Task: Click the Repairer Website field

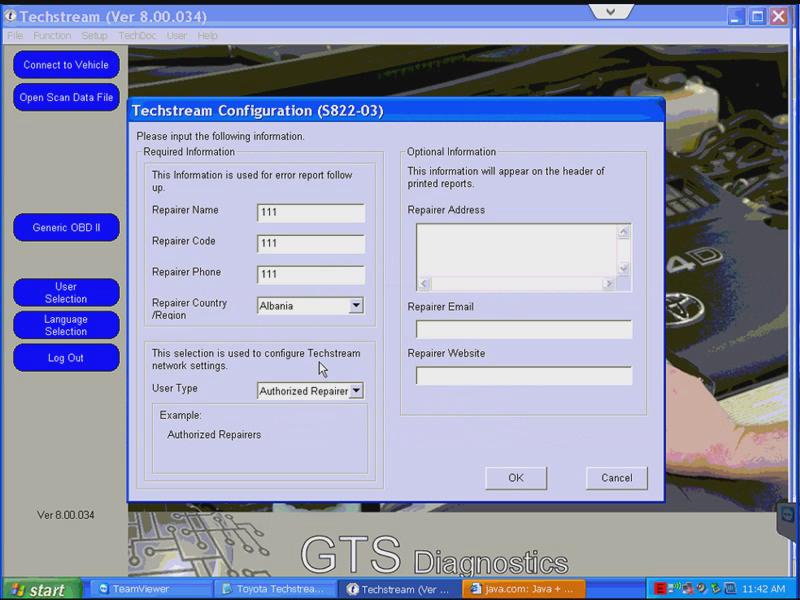Action: [524, 376]
